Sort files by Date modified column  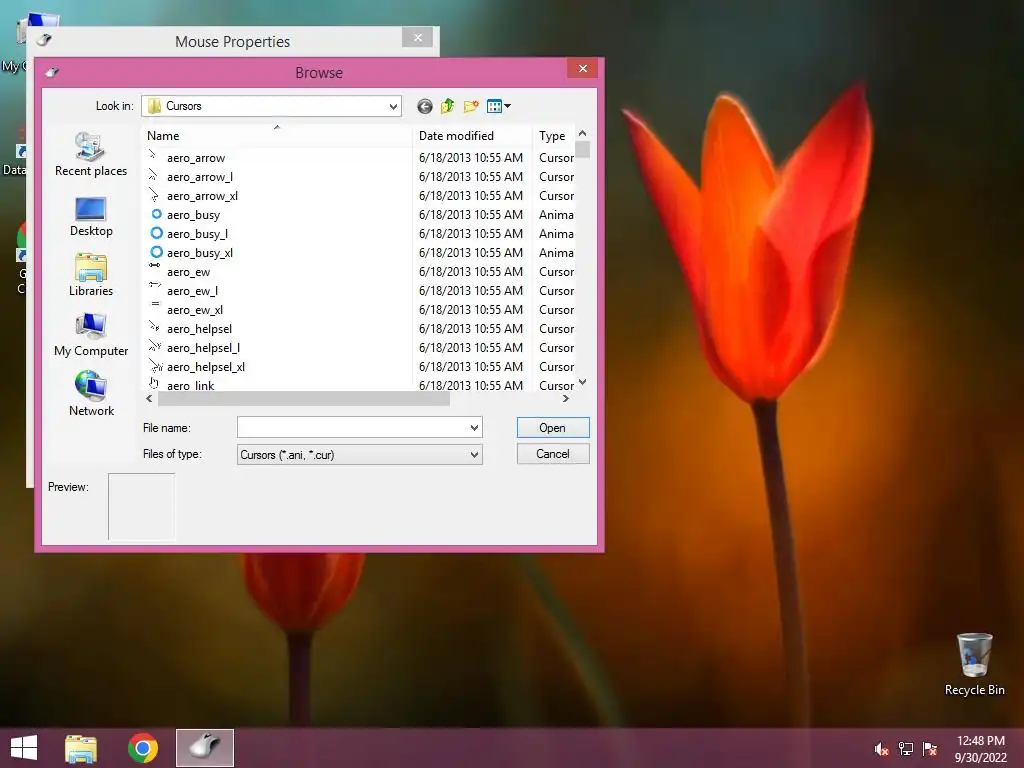pyautogui.click(x=473, y=136)
